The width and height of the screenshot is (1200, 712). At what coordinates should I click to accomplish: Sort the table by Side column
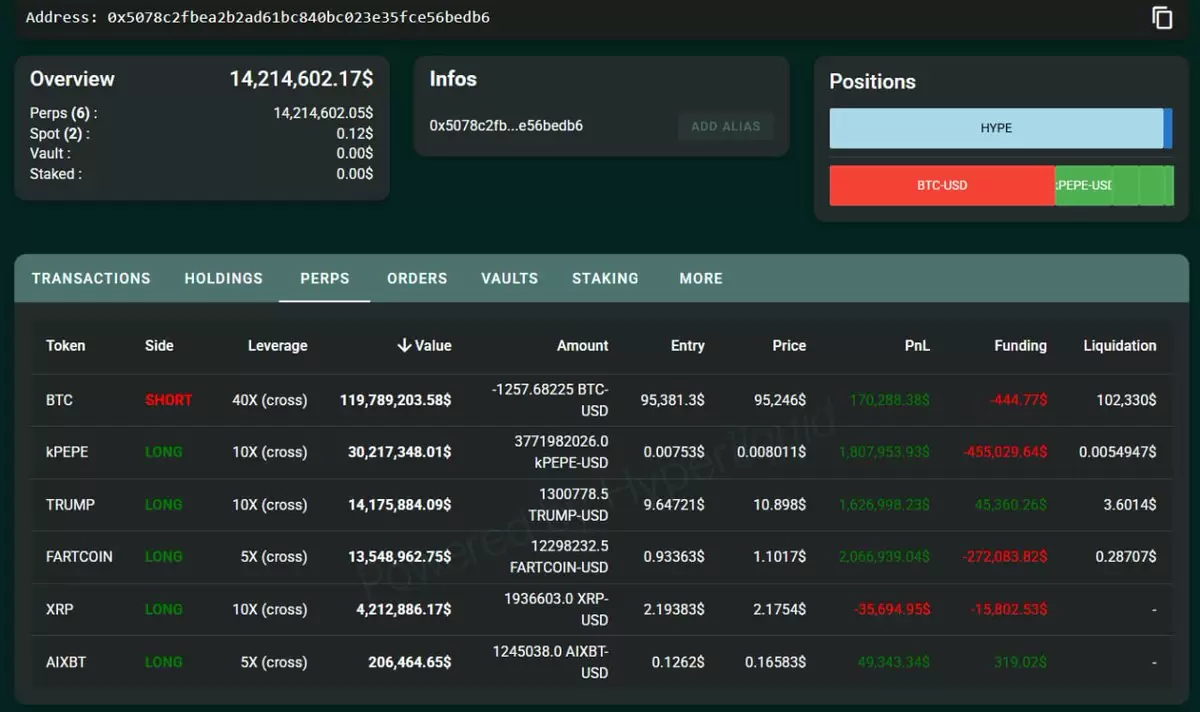(x=159, y=345)
